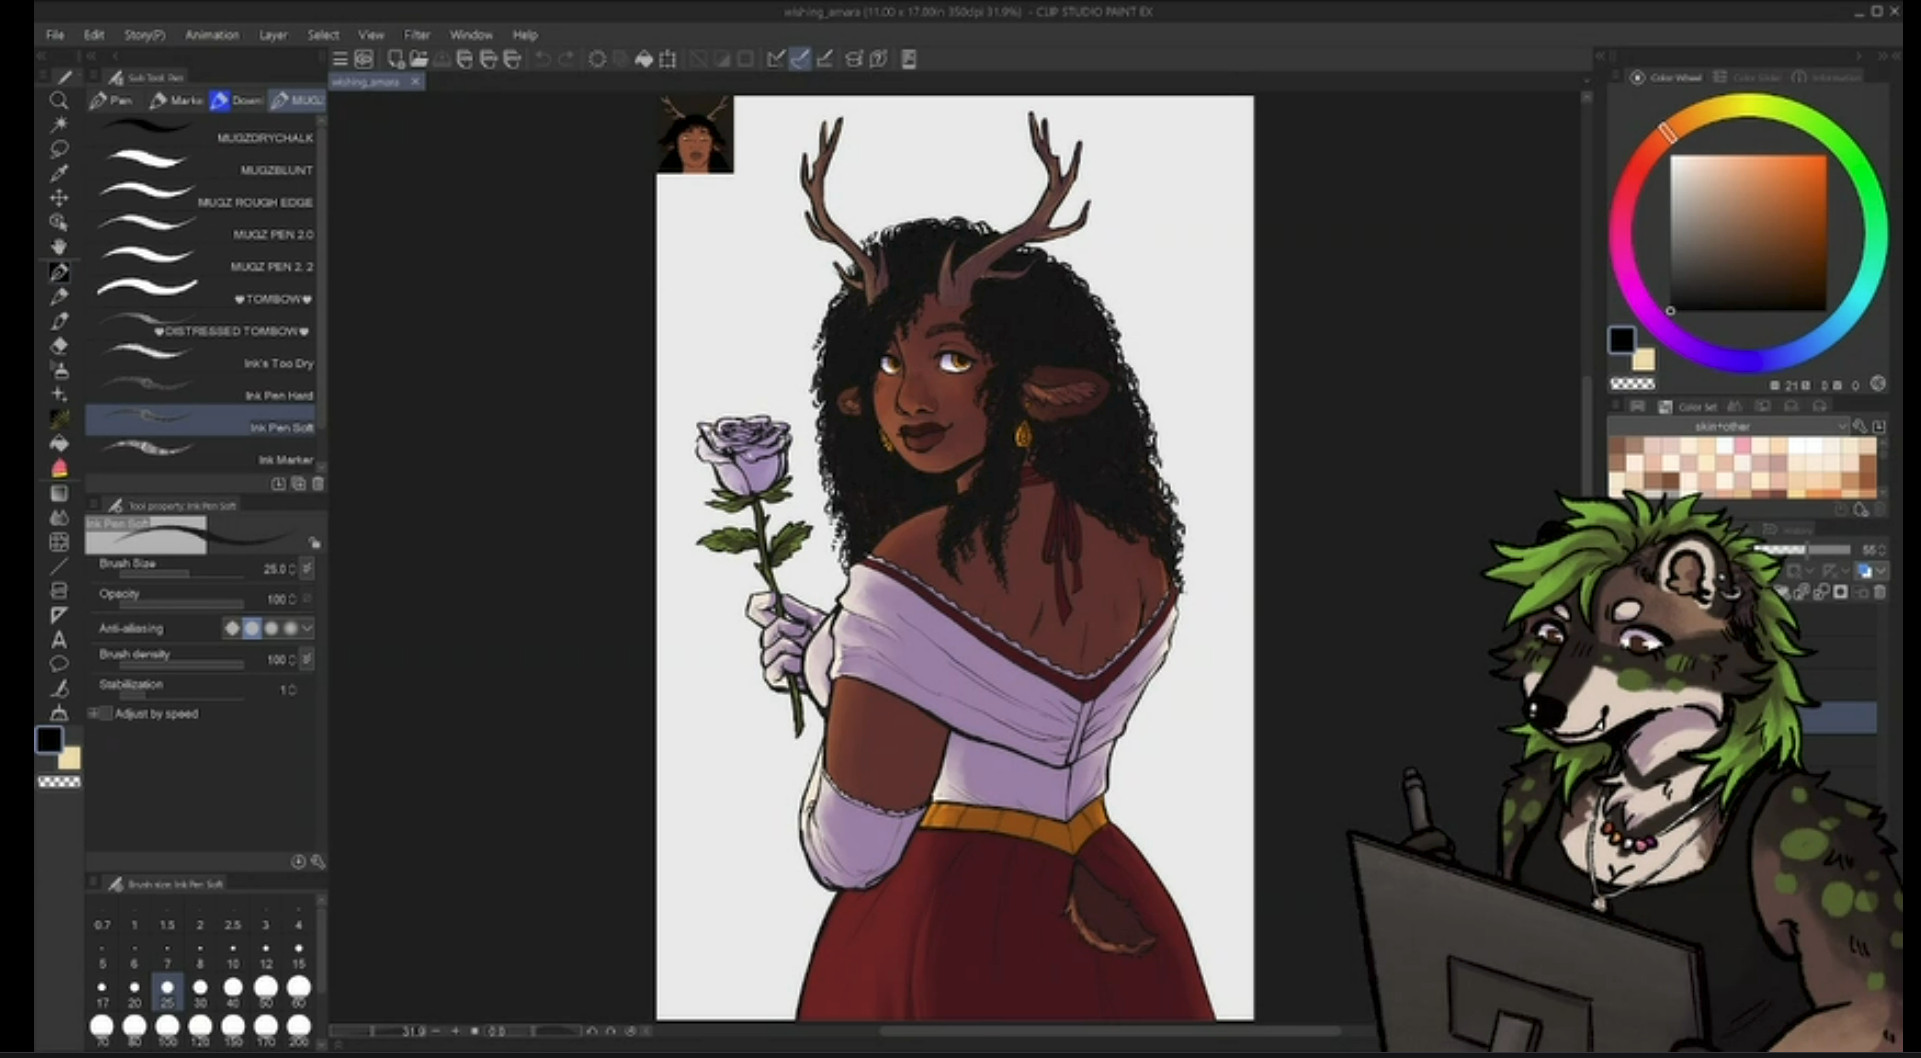Image resolution: width=1921 pixels, height=1058 pixels.
Task: Click the Stabilization value stepper
Action: click(x=292, y=690)
